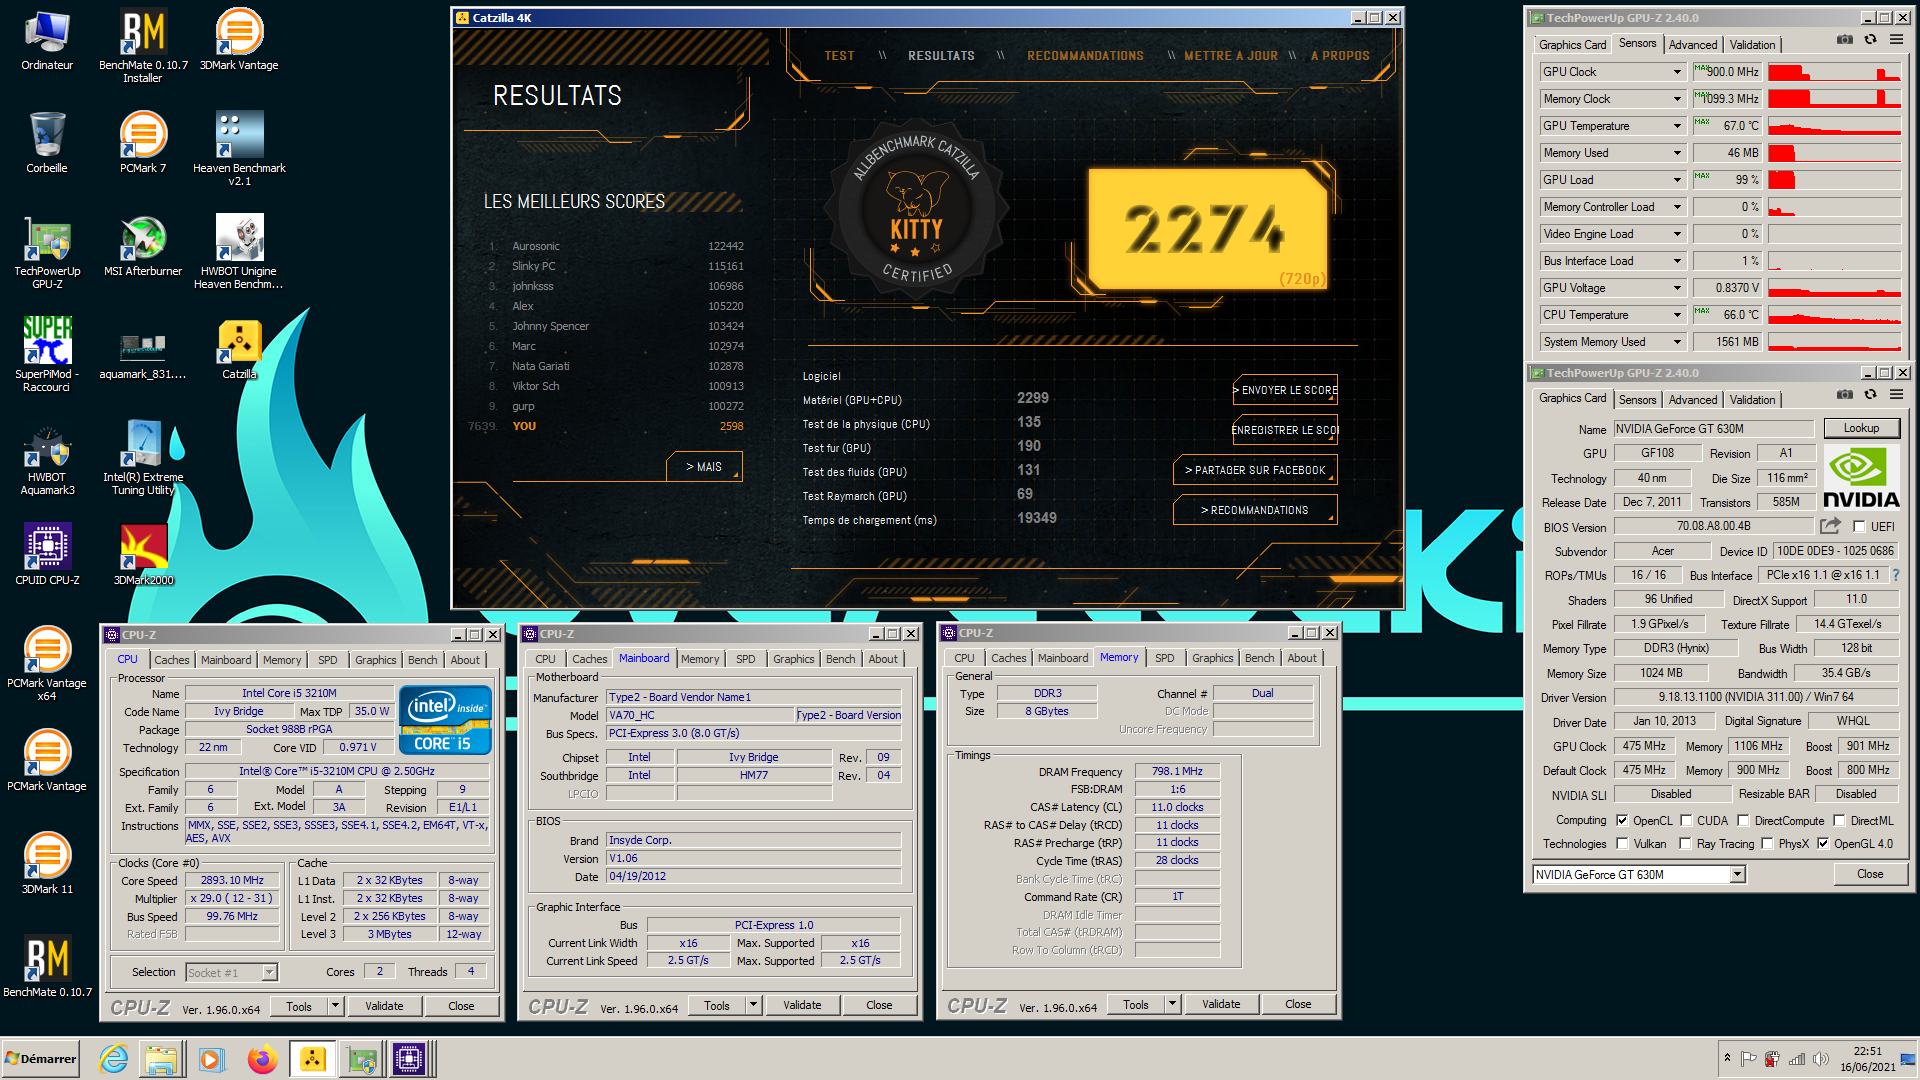
Task: Open HWBOT Aquamark3 shortcut
Action: coord(47,458)
